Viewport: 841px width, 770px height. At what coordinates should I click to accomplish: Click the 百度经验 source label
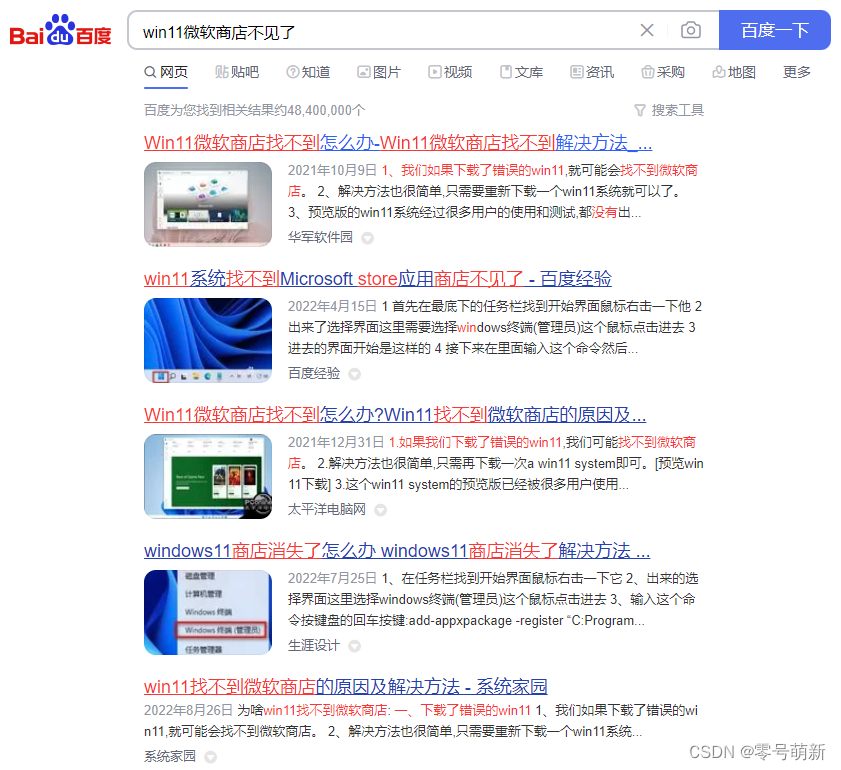[x=314, y=373]
